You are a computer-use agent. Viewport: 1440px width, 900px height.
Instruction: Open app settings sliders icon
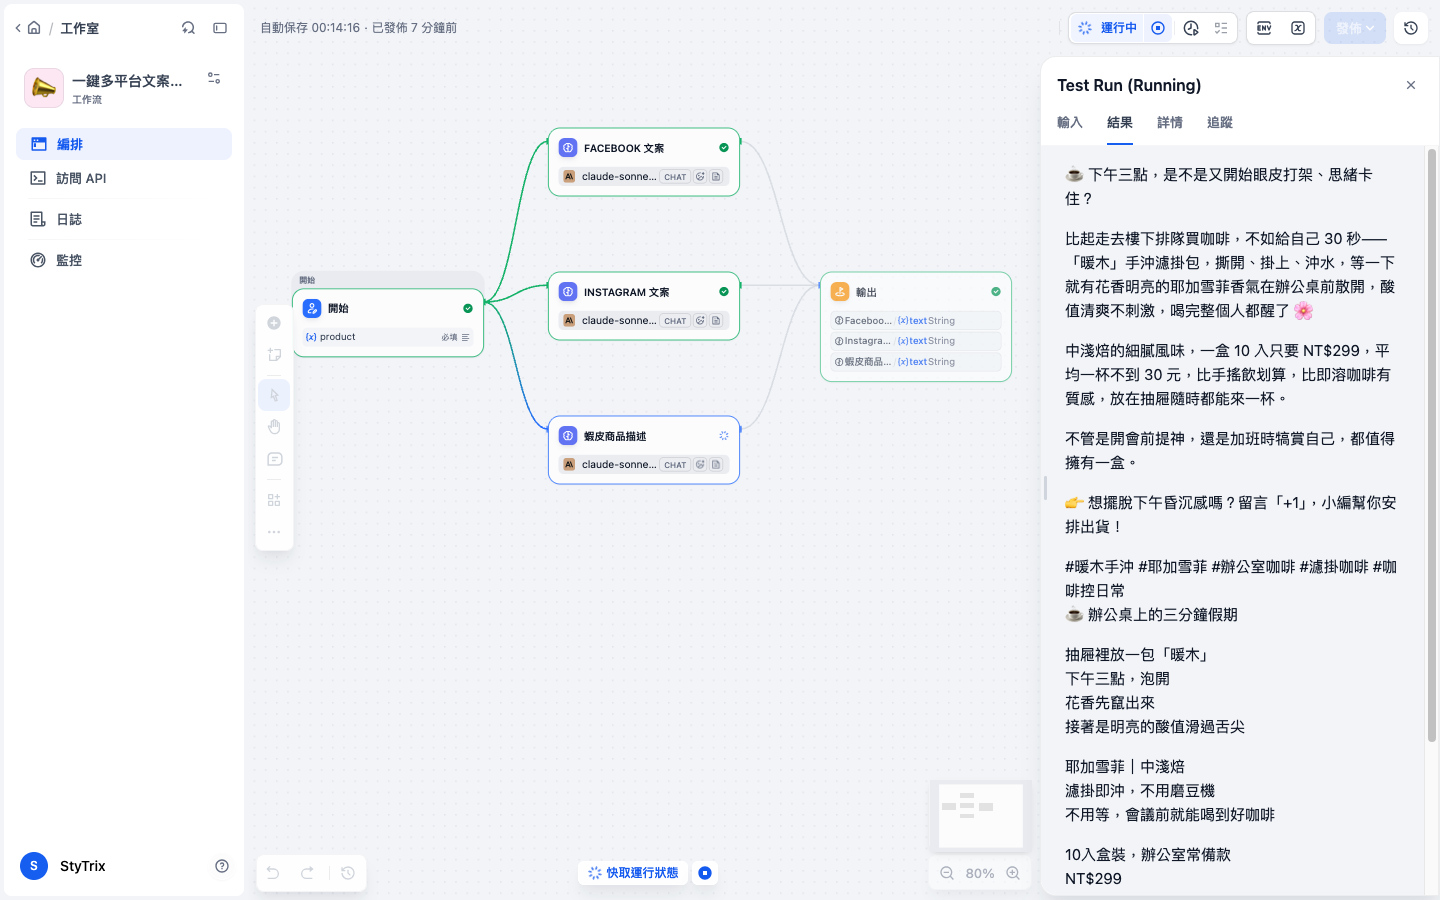[x=214, y=78]
